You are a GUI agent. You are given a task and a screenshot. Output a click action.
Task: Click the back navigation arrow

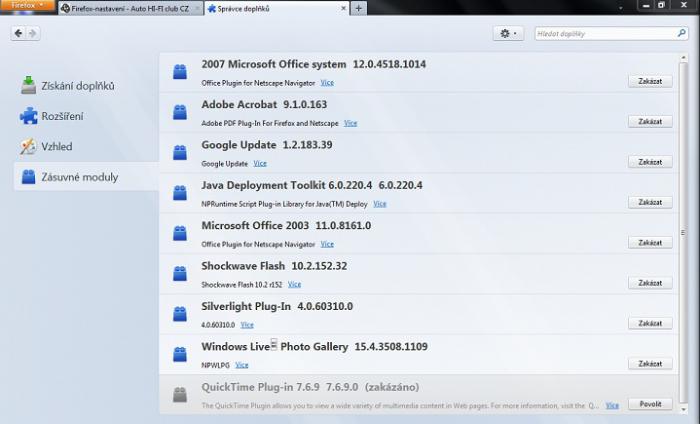pyautogui.click(x=19, y=33)
